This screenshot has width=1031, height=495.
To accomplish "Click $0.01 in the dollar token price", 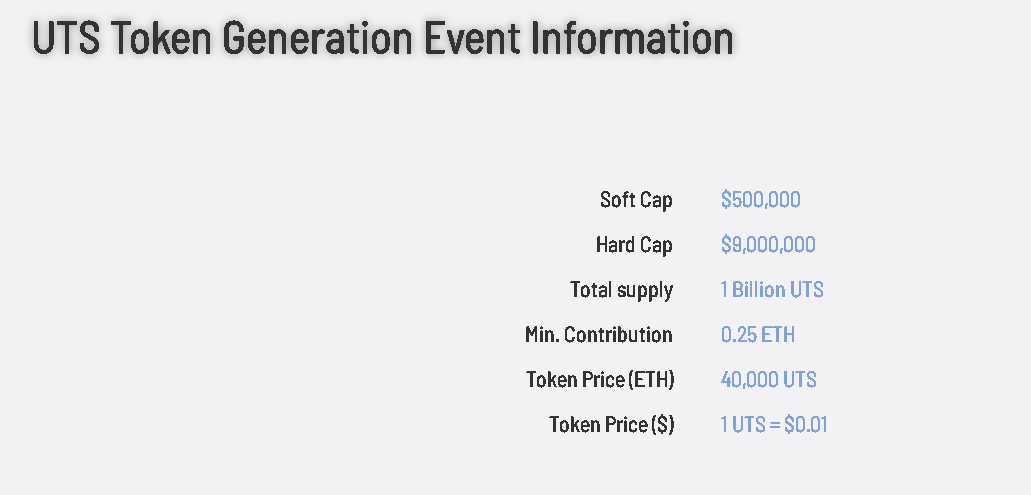I will pyautogui.click(x=805, y=425).
